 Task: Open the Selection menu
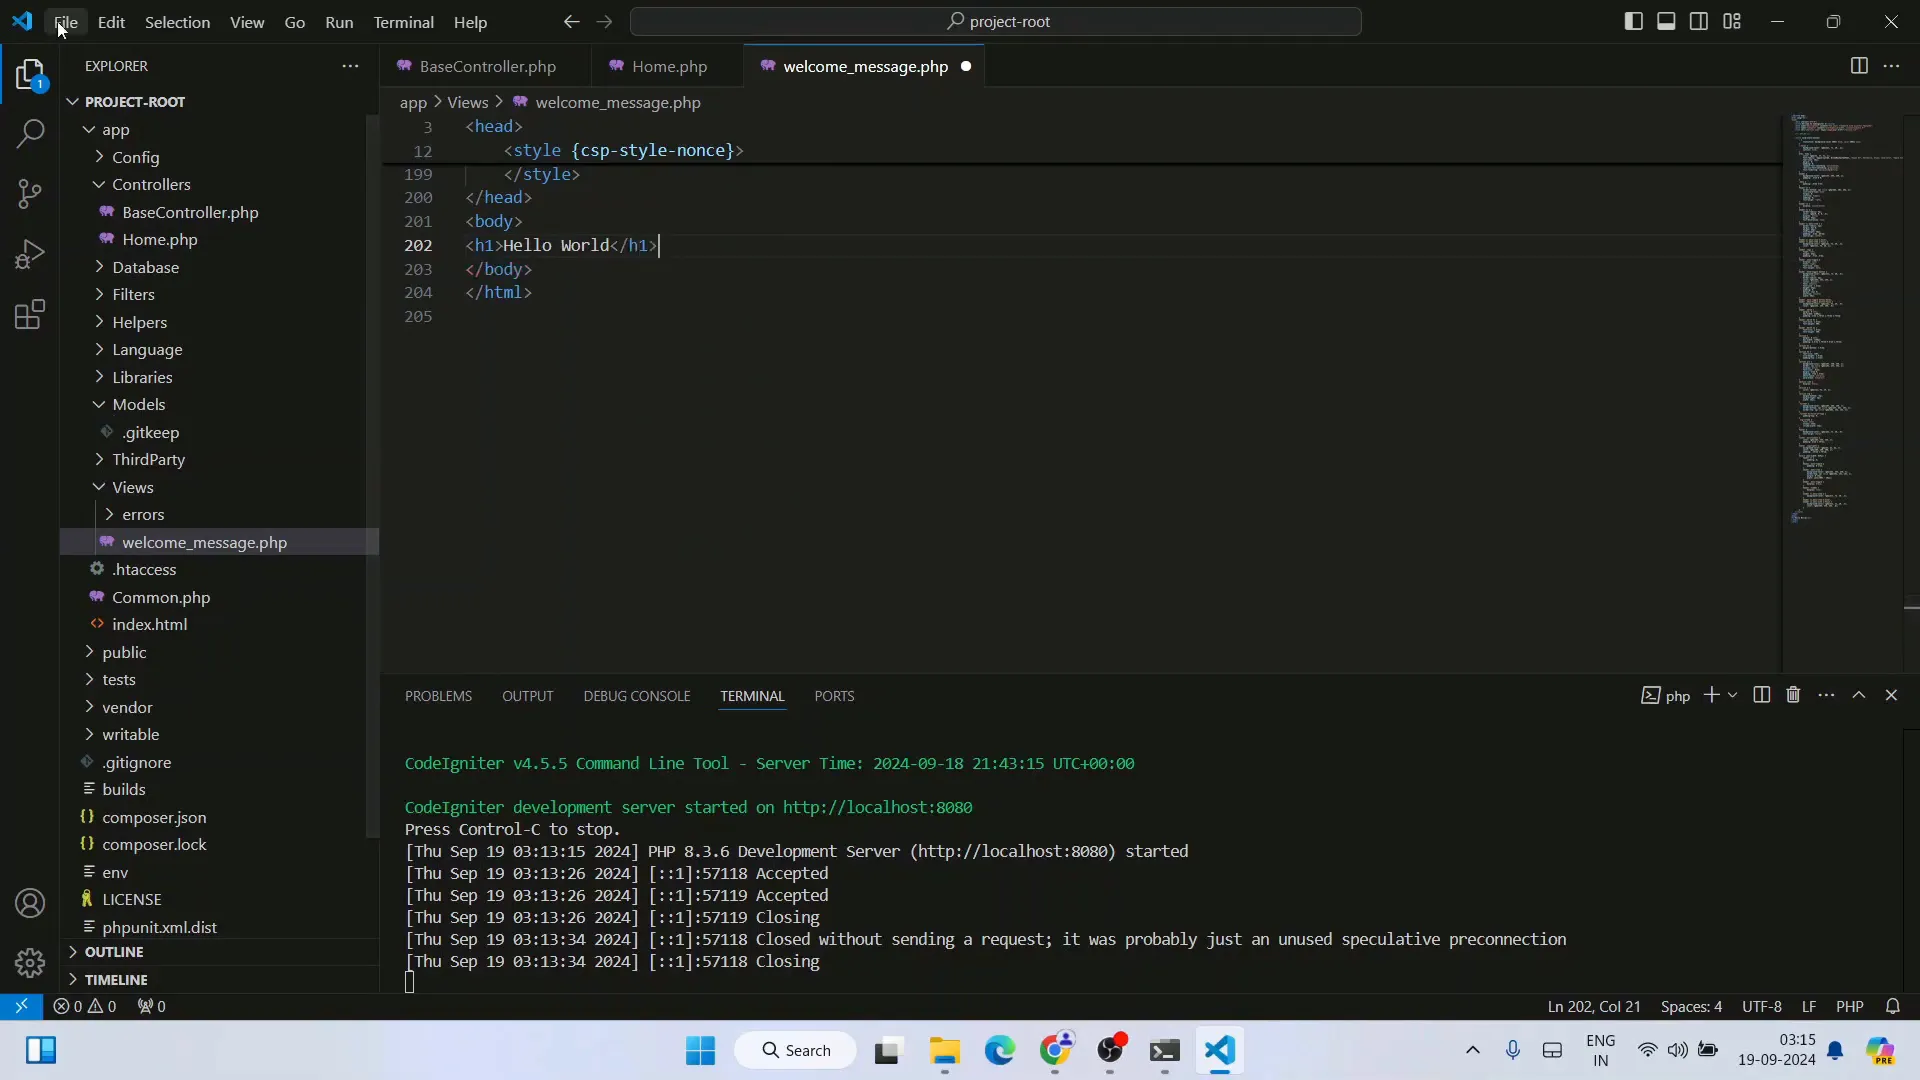177,22
